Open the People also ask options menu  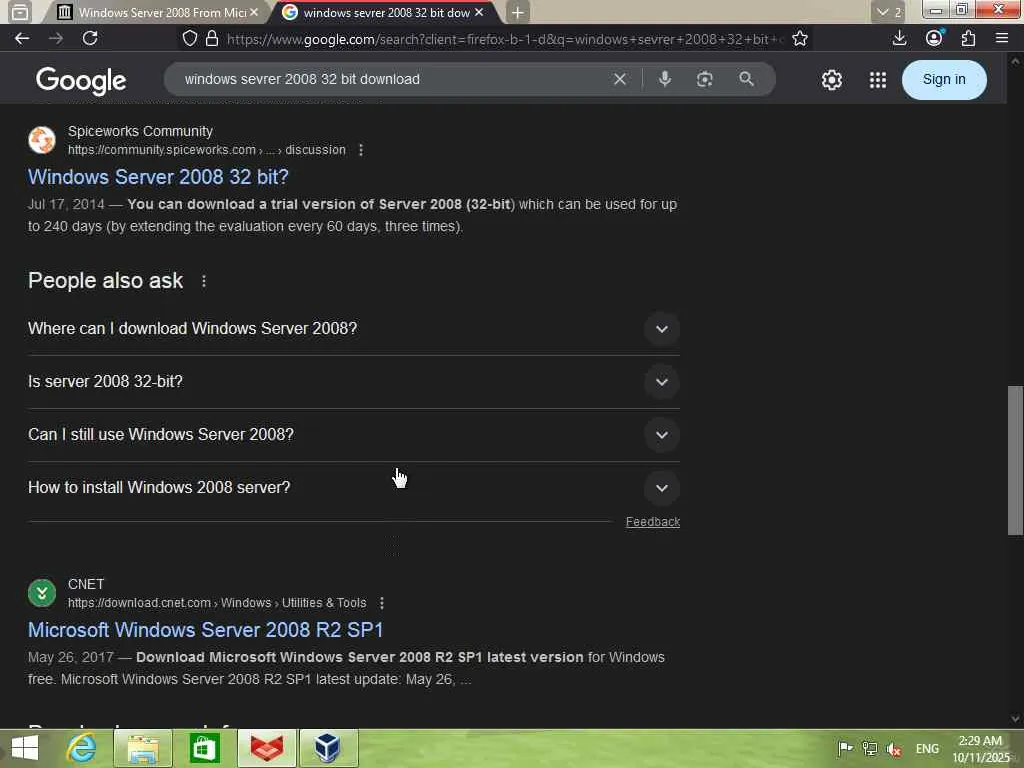pyautogui.click(x=204, y=281)
